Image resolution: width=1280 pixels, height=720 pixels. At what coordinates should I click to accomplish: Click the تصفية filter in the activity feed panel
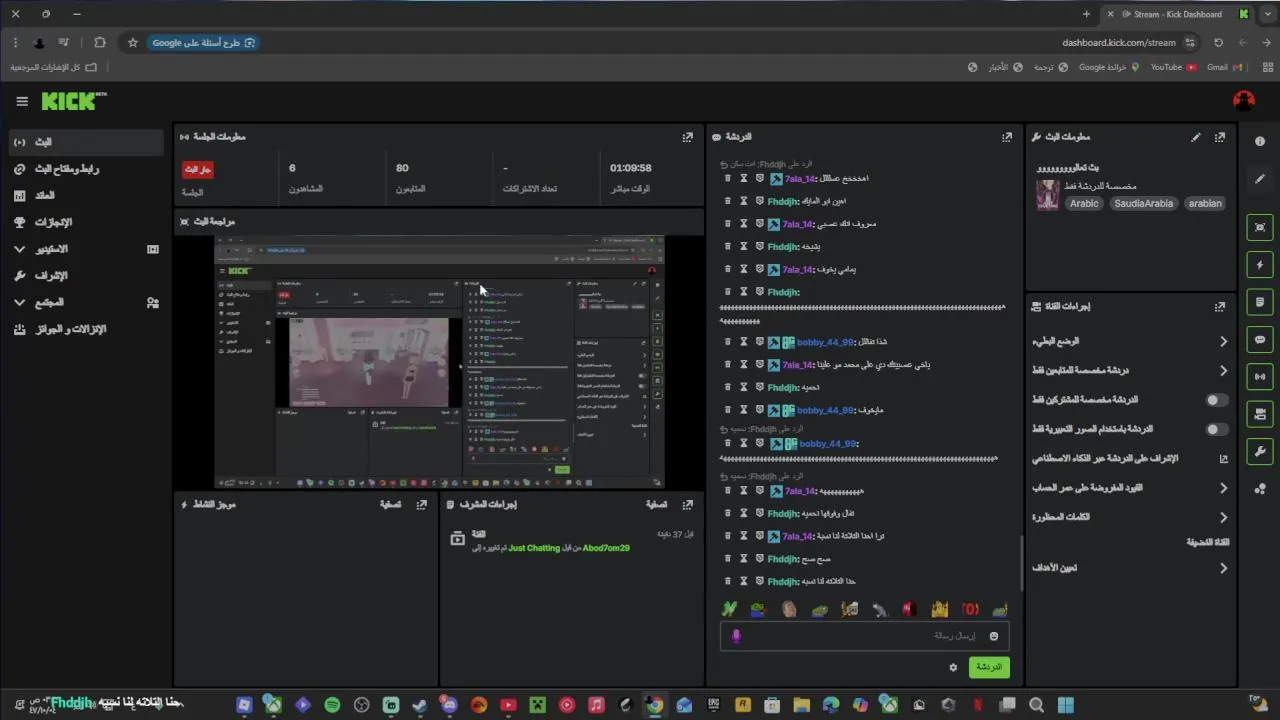tap(390, 505)
